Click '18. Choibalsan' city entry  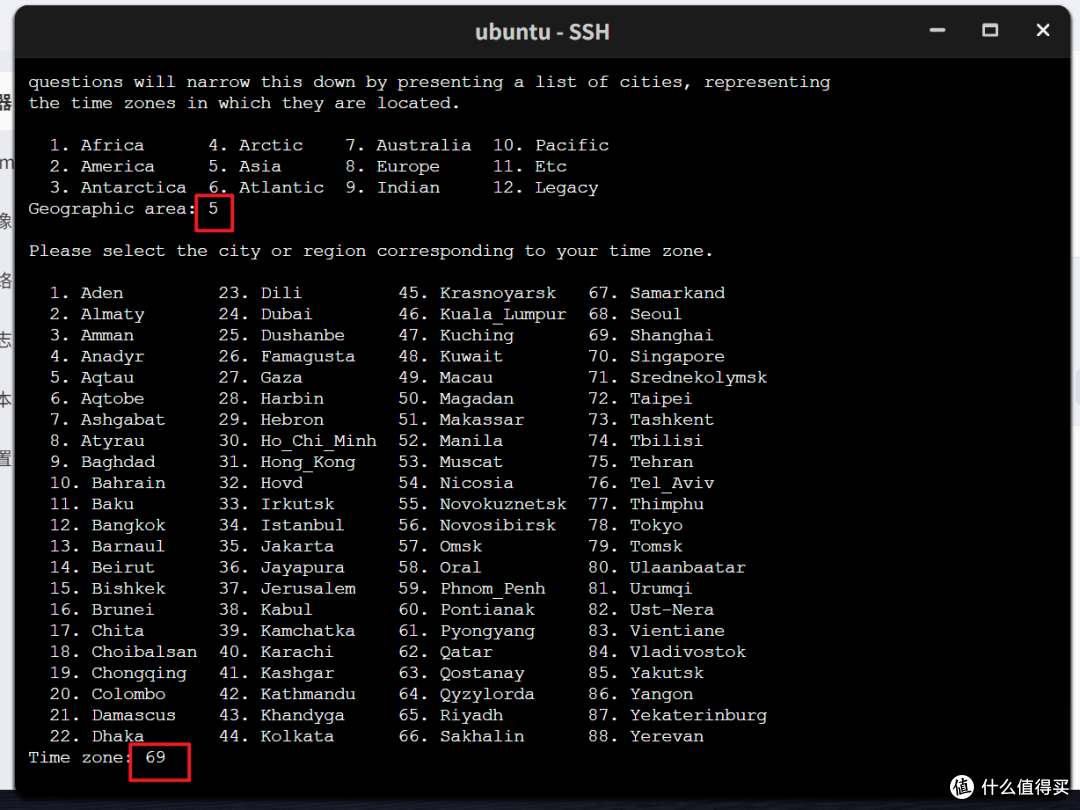(x=123, y=652)
